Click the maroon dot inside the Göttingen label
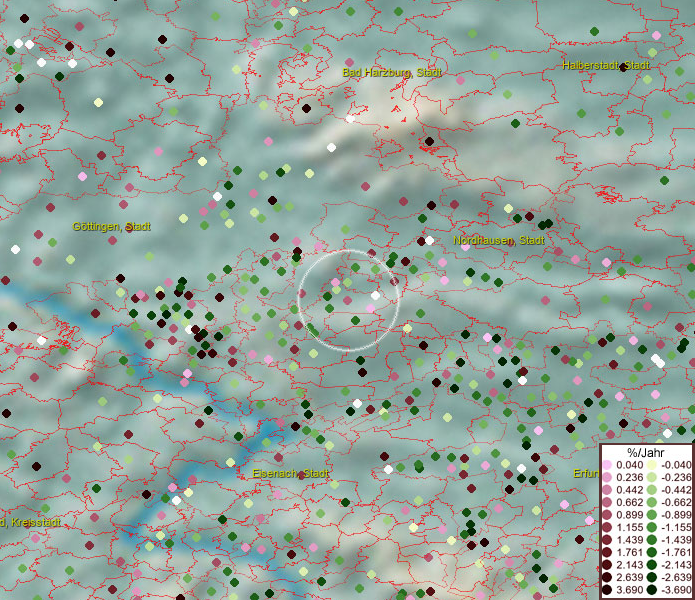Screen dimensions: 695x600 [129, 228]
